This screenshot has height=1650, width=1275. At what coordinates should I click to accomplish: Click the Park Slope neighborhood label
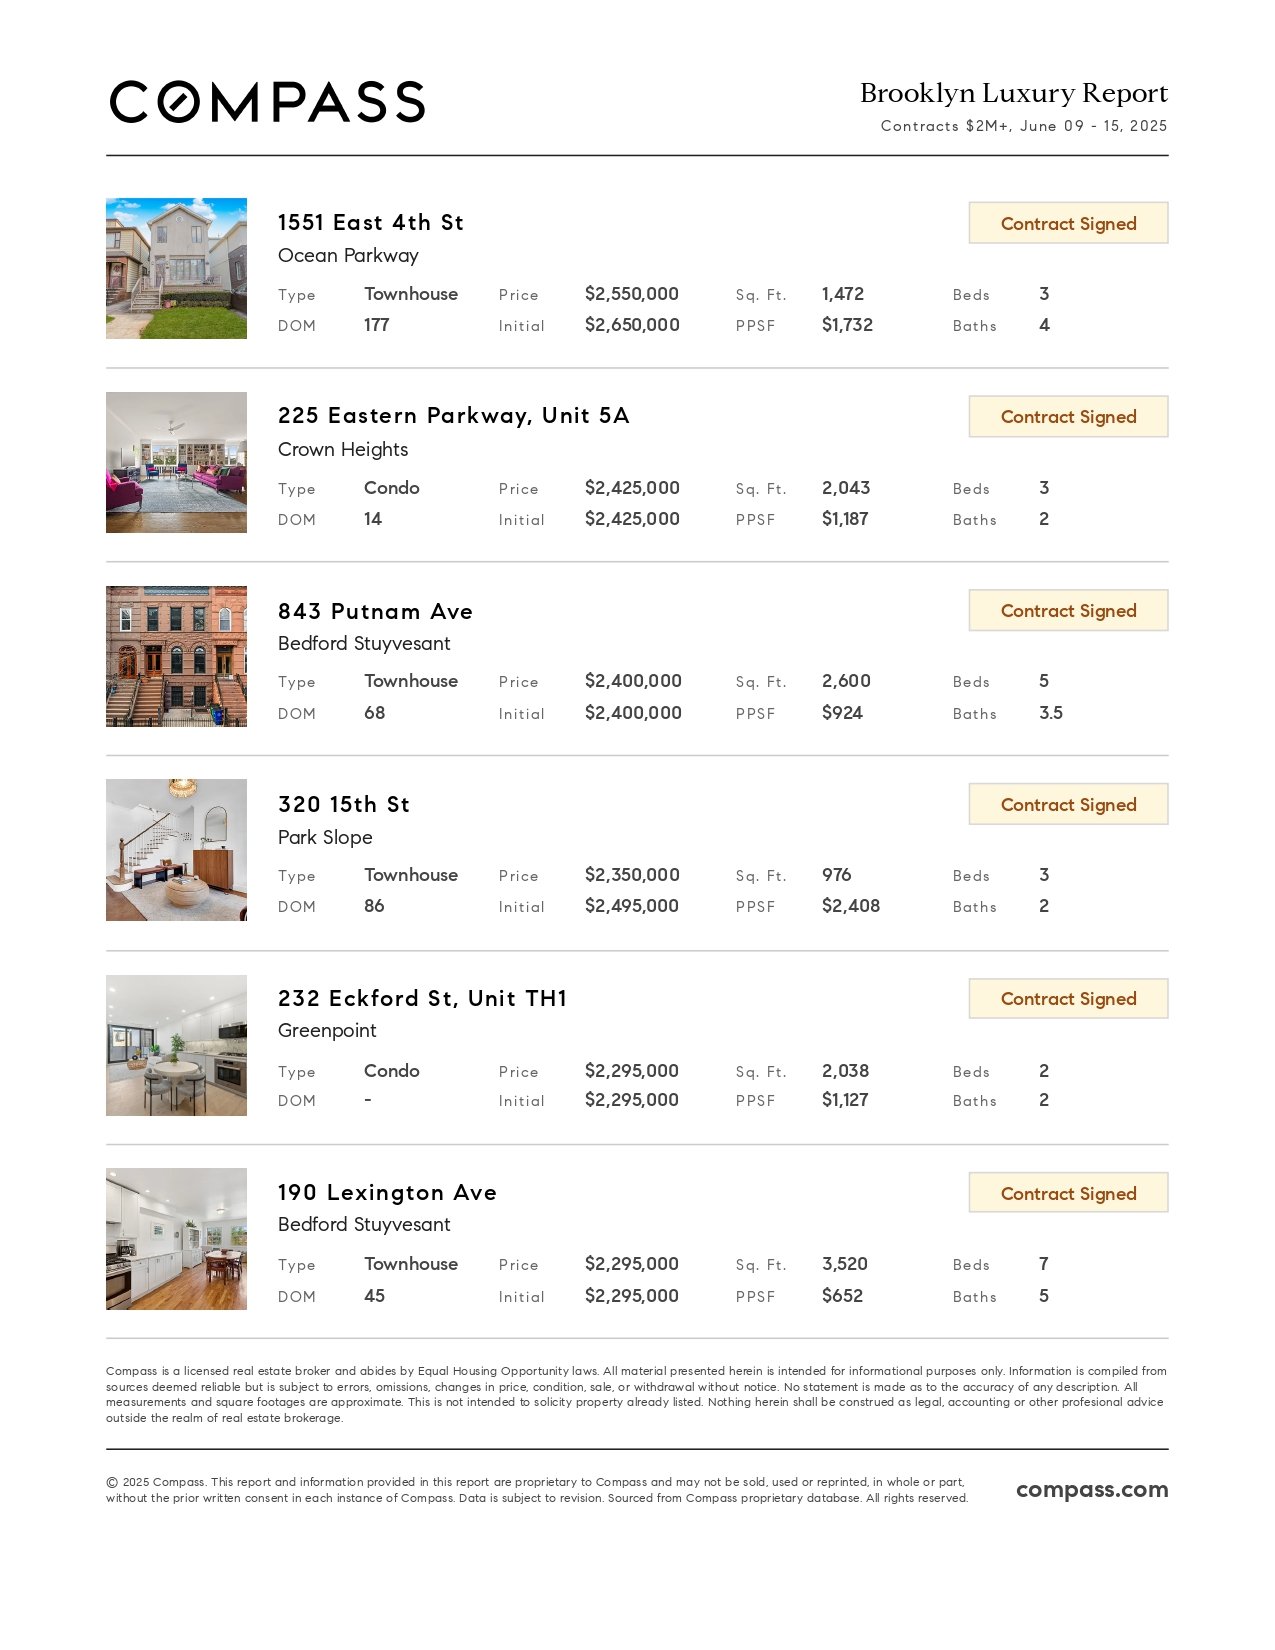point(325,838)
